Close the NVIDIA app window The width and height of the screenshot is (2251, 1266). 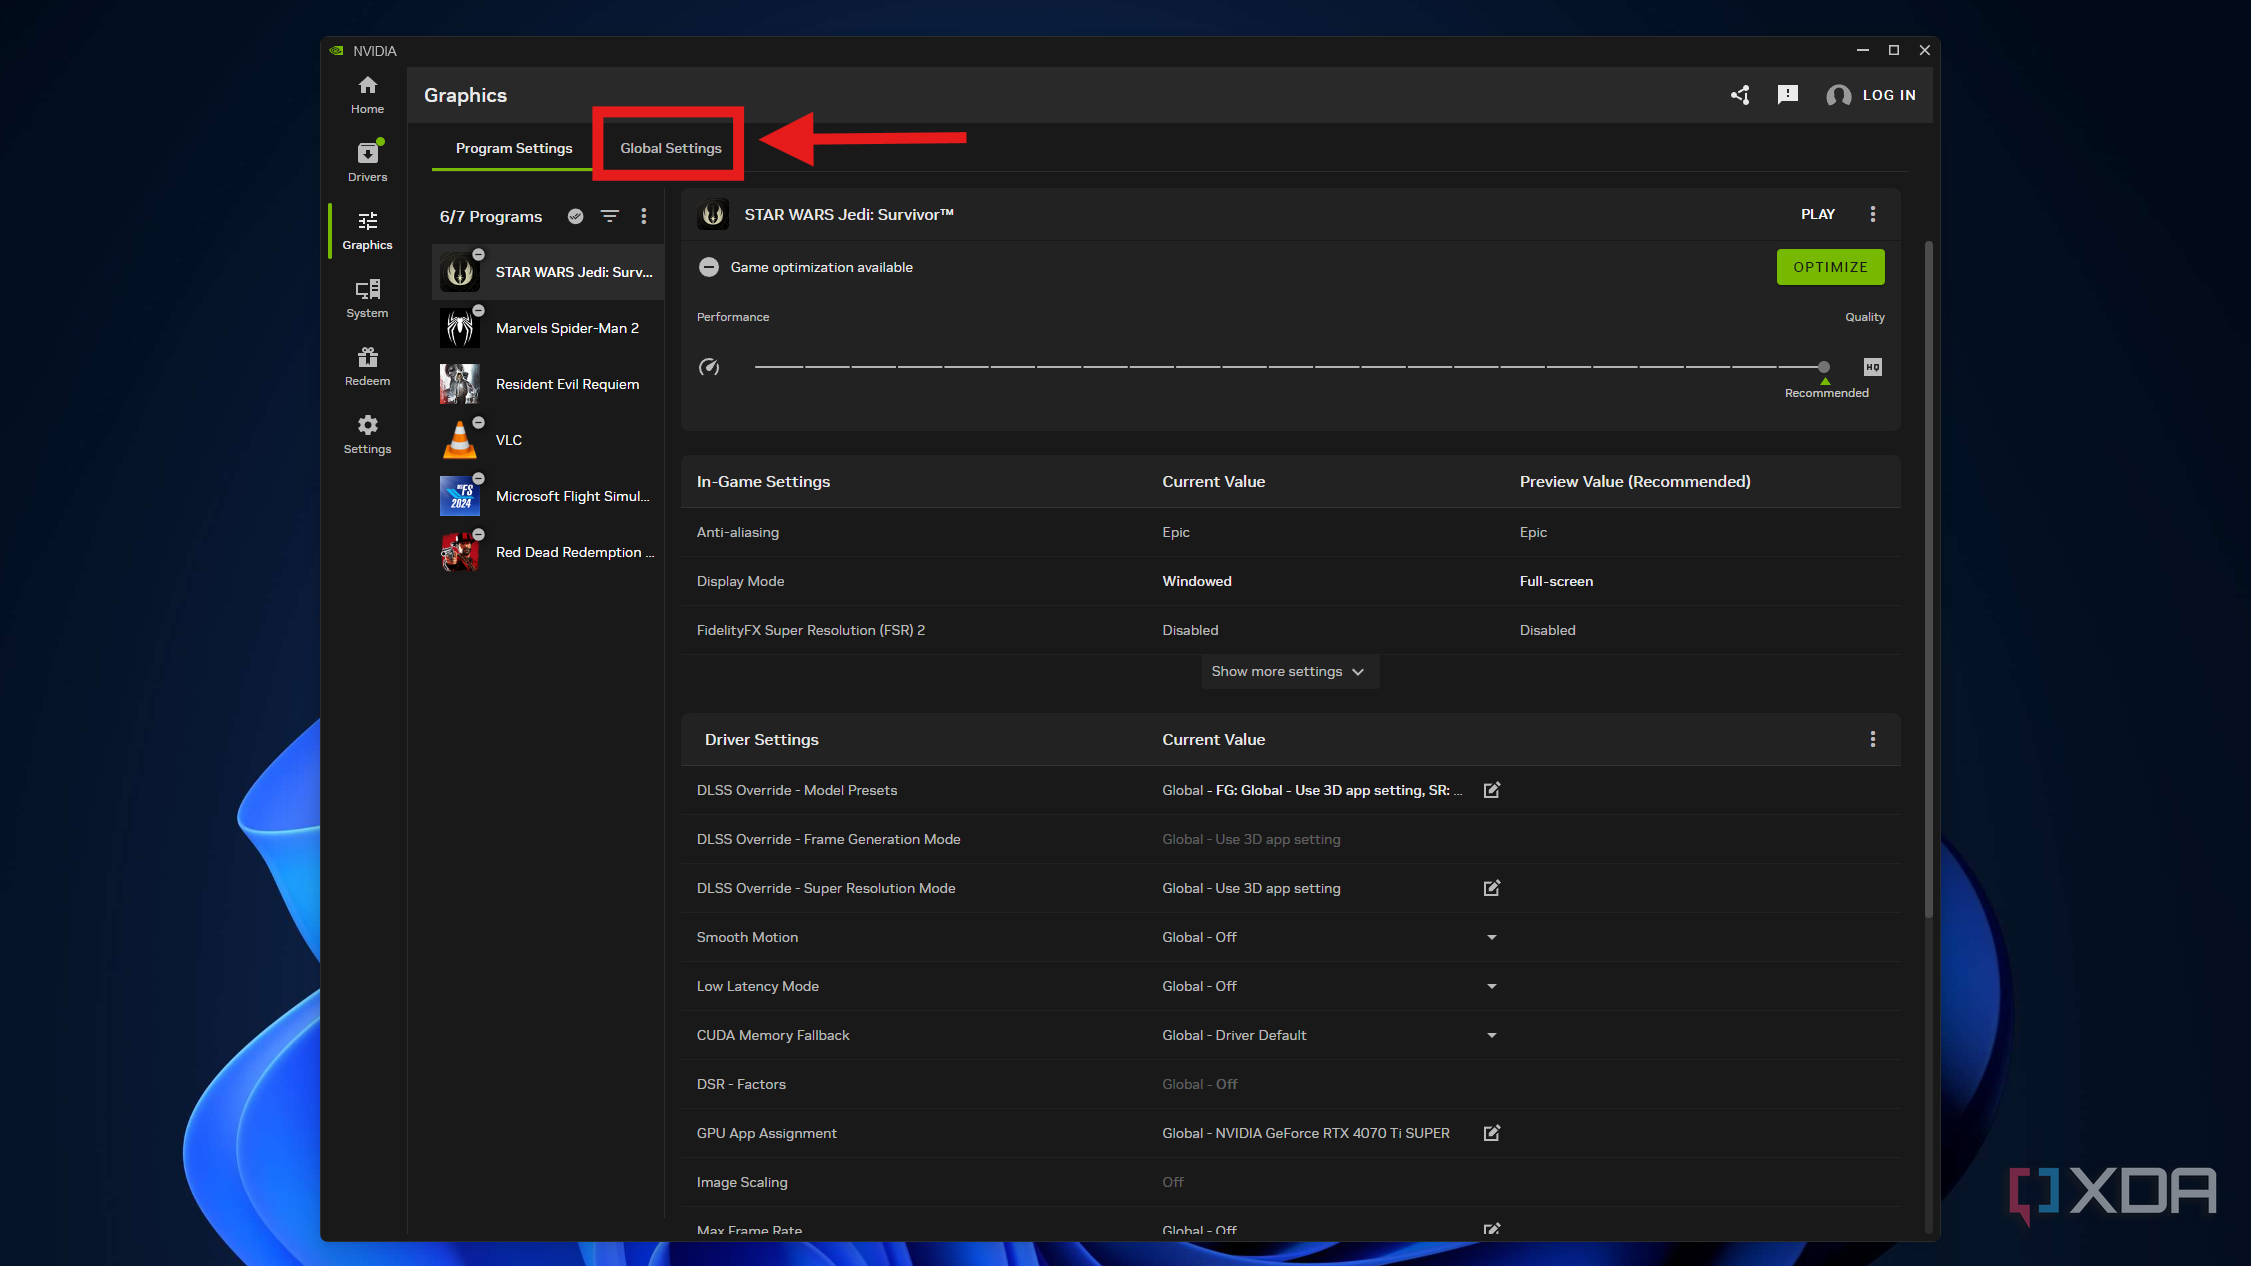(x=1924, y=50)
